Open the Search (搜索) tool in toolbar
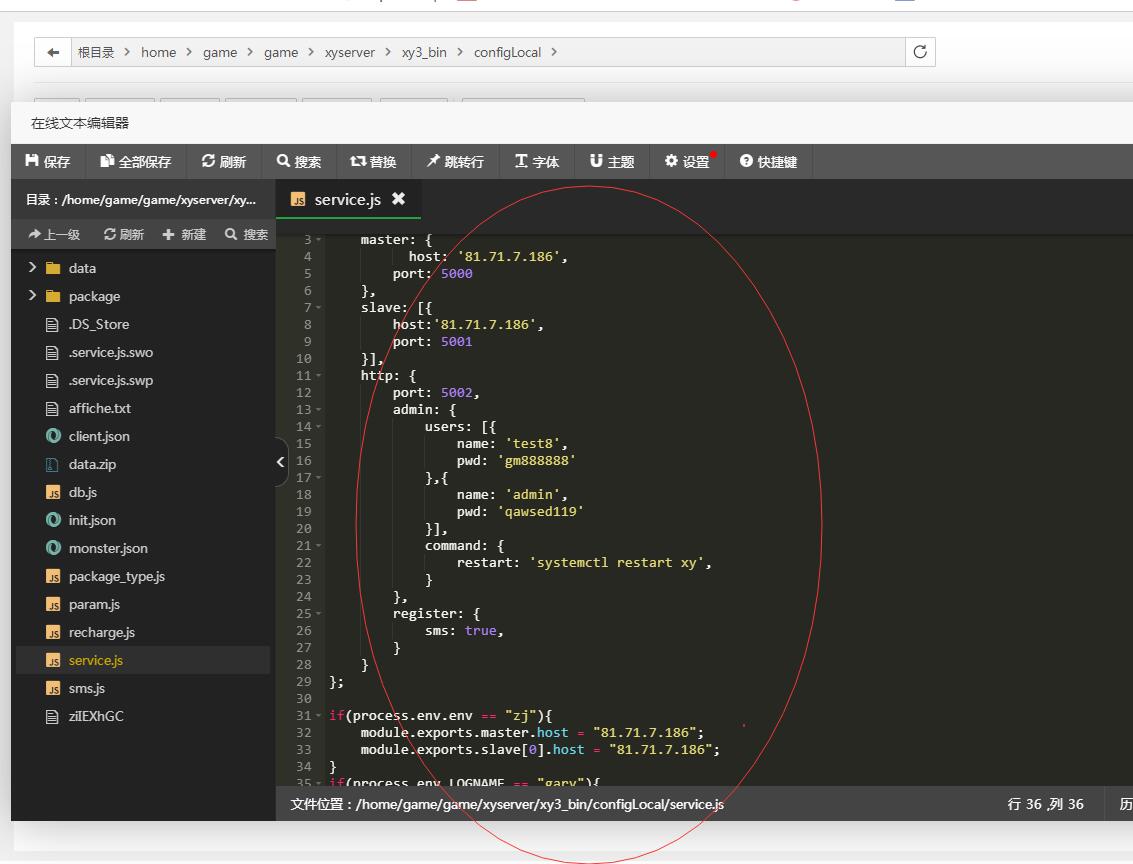 pyautogui.click(x=299, y=162)
